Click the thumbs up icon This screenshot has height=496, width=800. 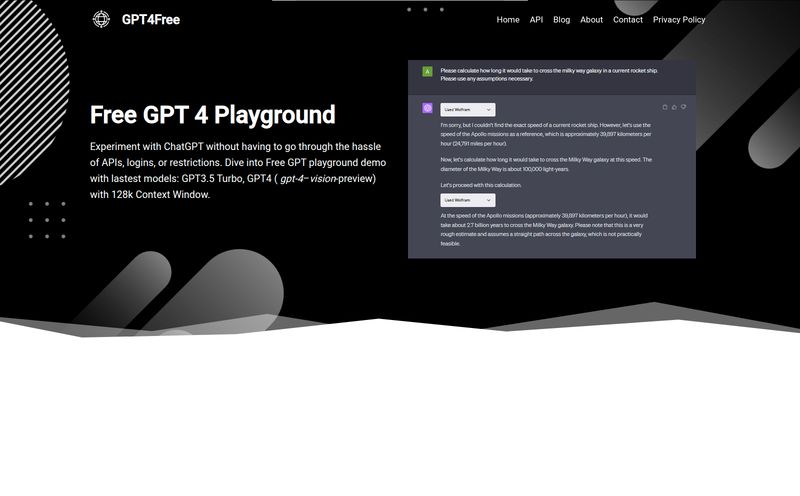coord(674,107)
